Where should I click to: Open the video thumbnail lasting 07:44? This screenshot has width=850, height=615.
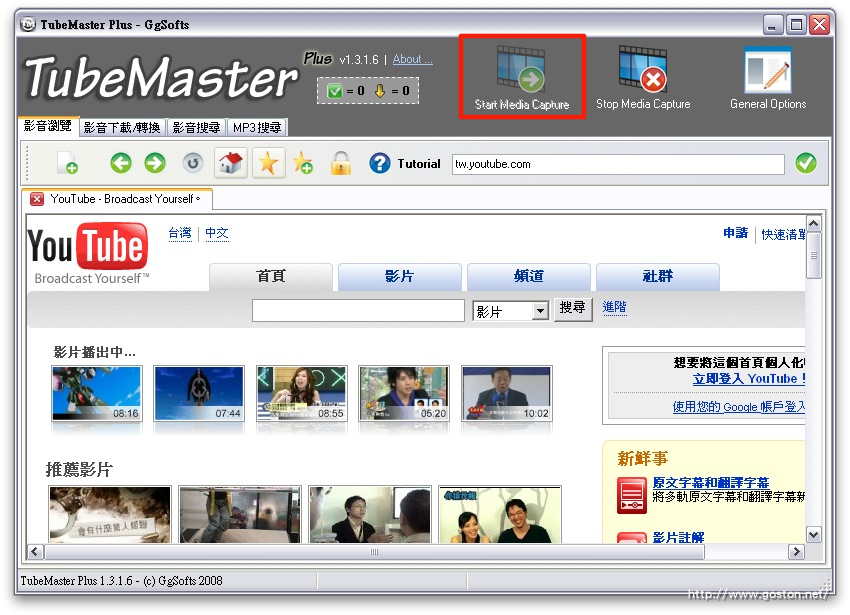pos(199,393)
